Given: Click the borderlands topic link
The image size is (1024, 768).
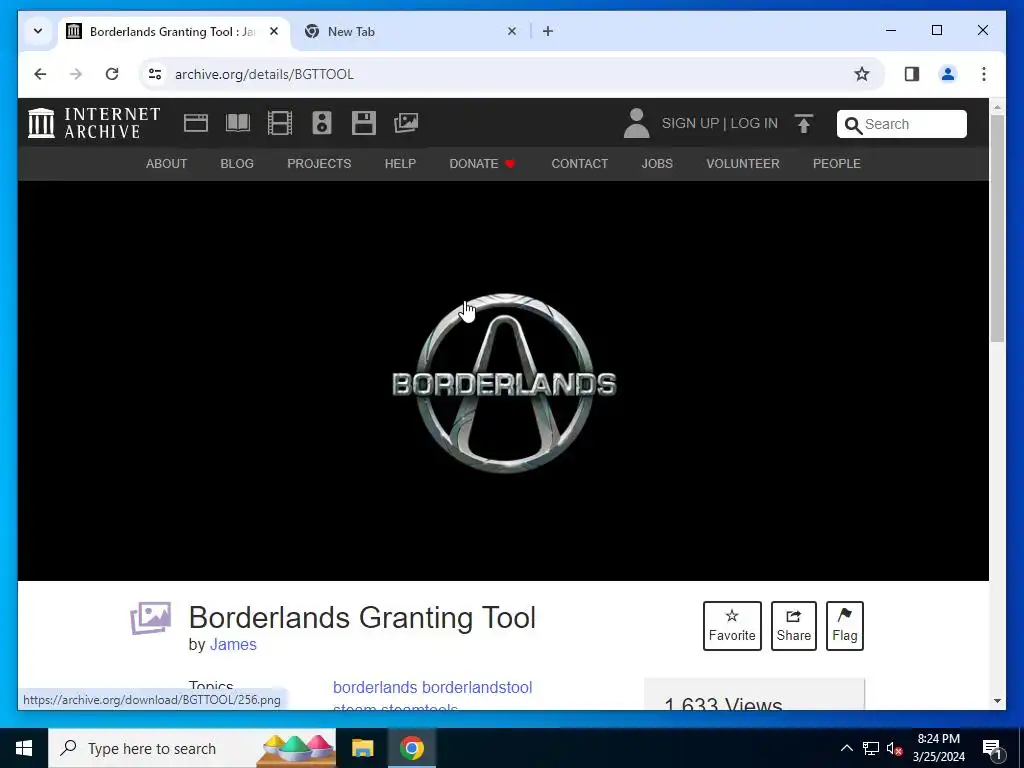Looking at the screenshot, I should [x=375, y=688].
